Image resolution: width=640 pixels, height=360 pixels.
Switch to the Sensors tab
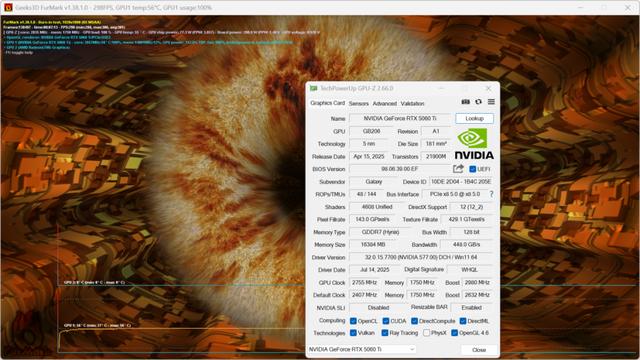tap(358, 104)
